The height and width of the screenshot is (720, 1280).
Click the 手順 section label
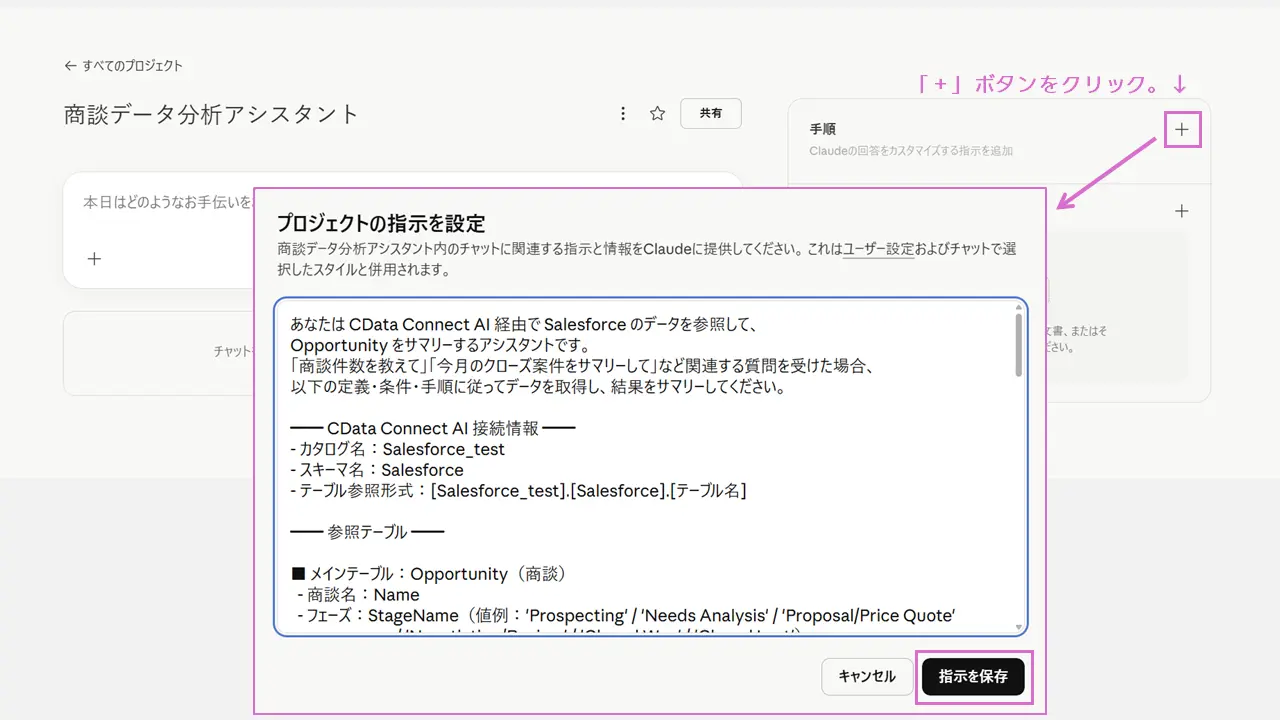[x=823, y=129]
